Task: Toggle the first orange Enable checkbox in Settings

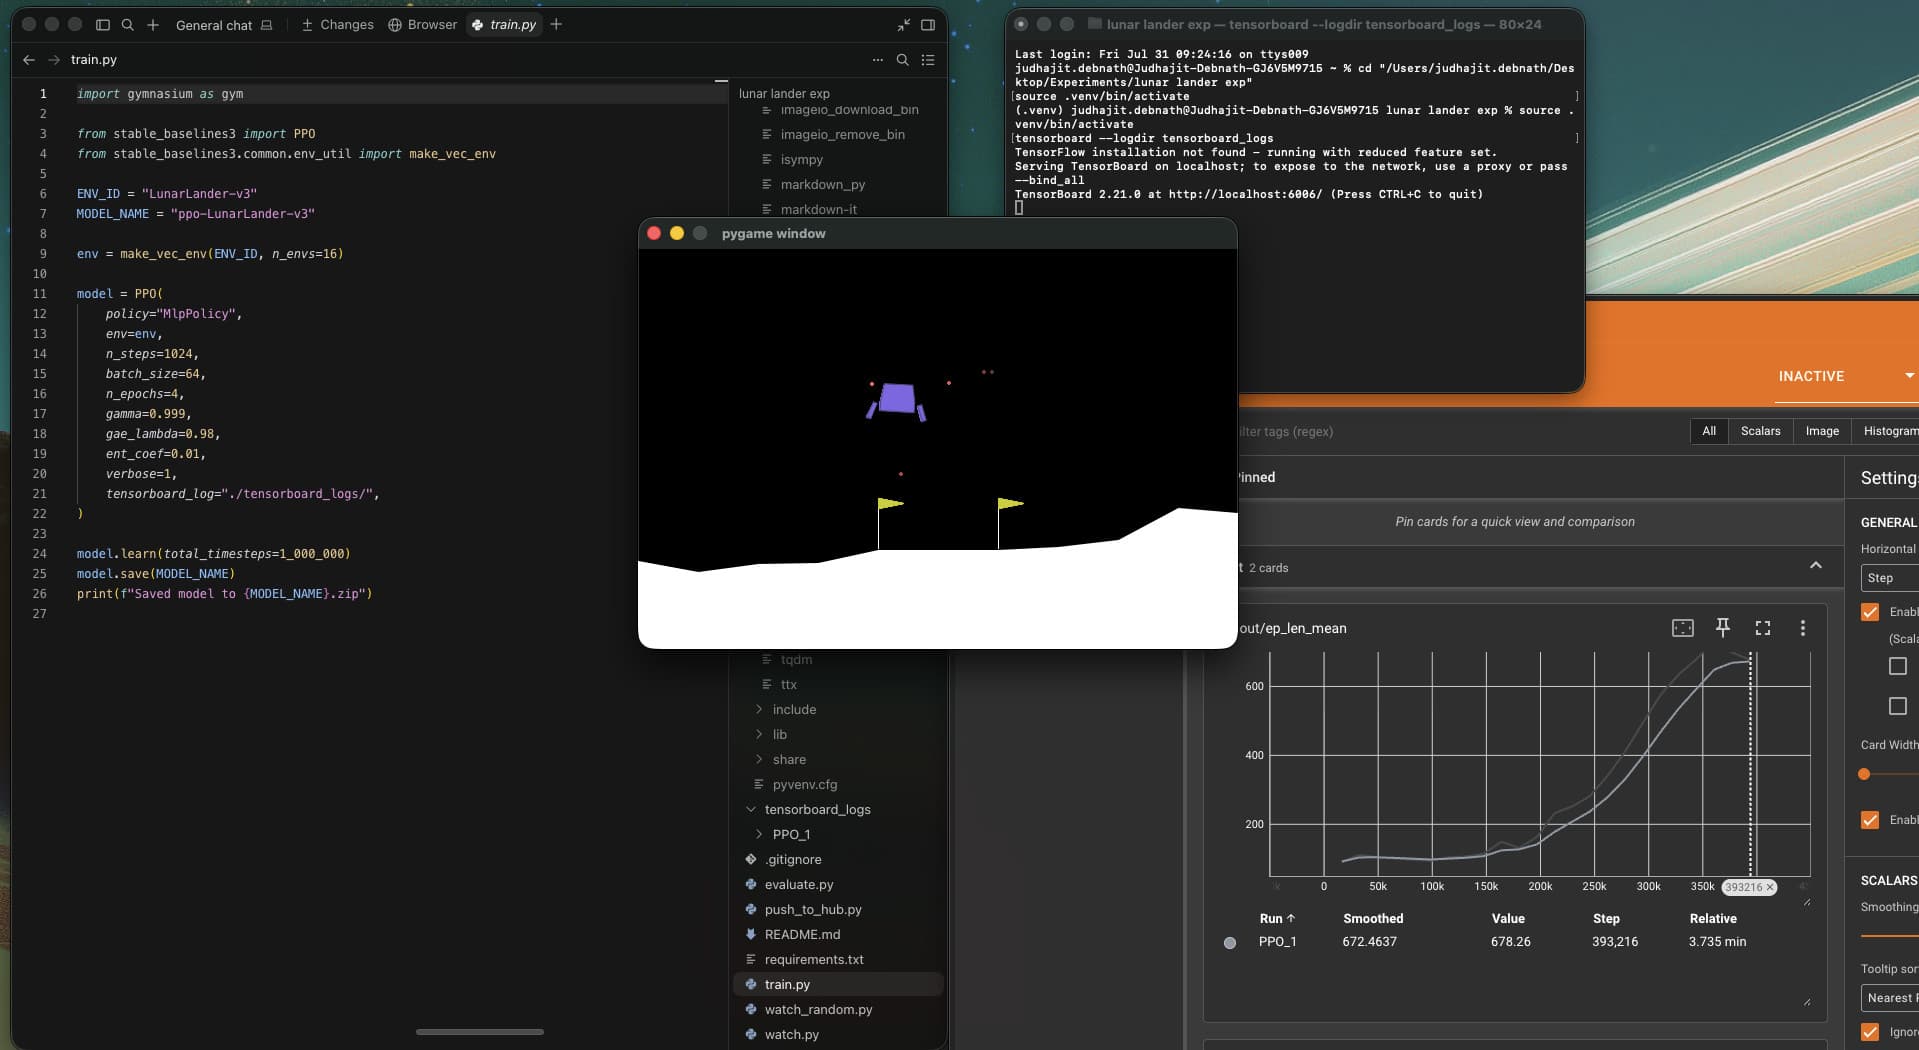Action: [1870, 612]
